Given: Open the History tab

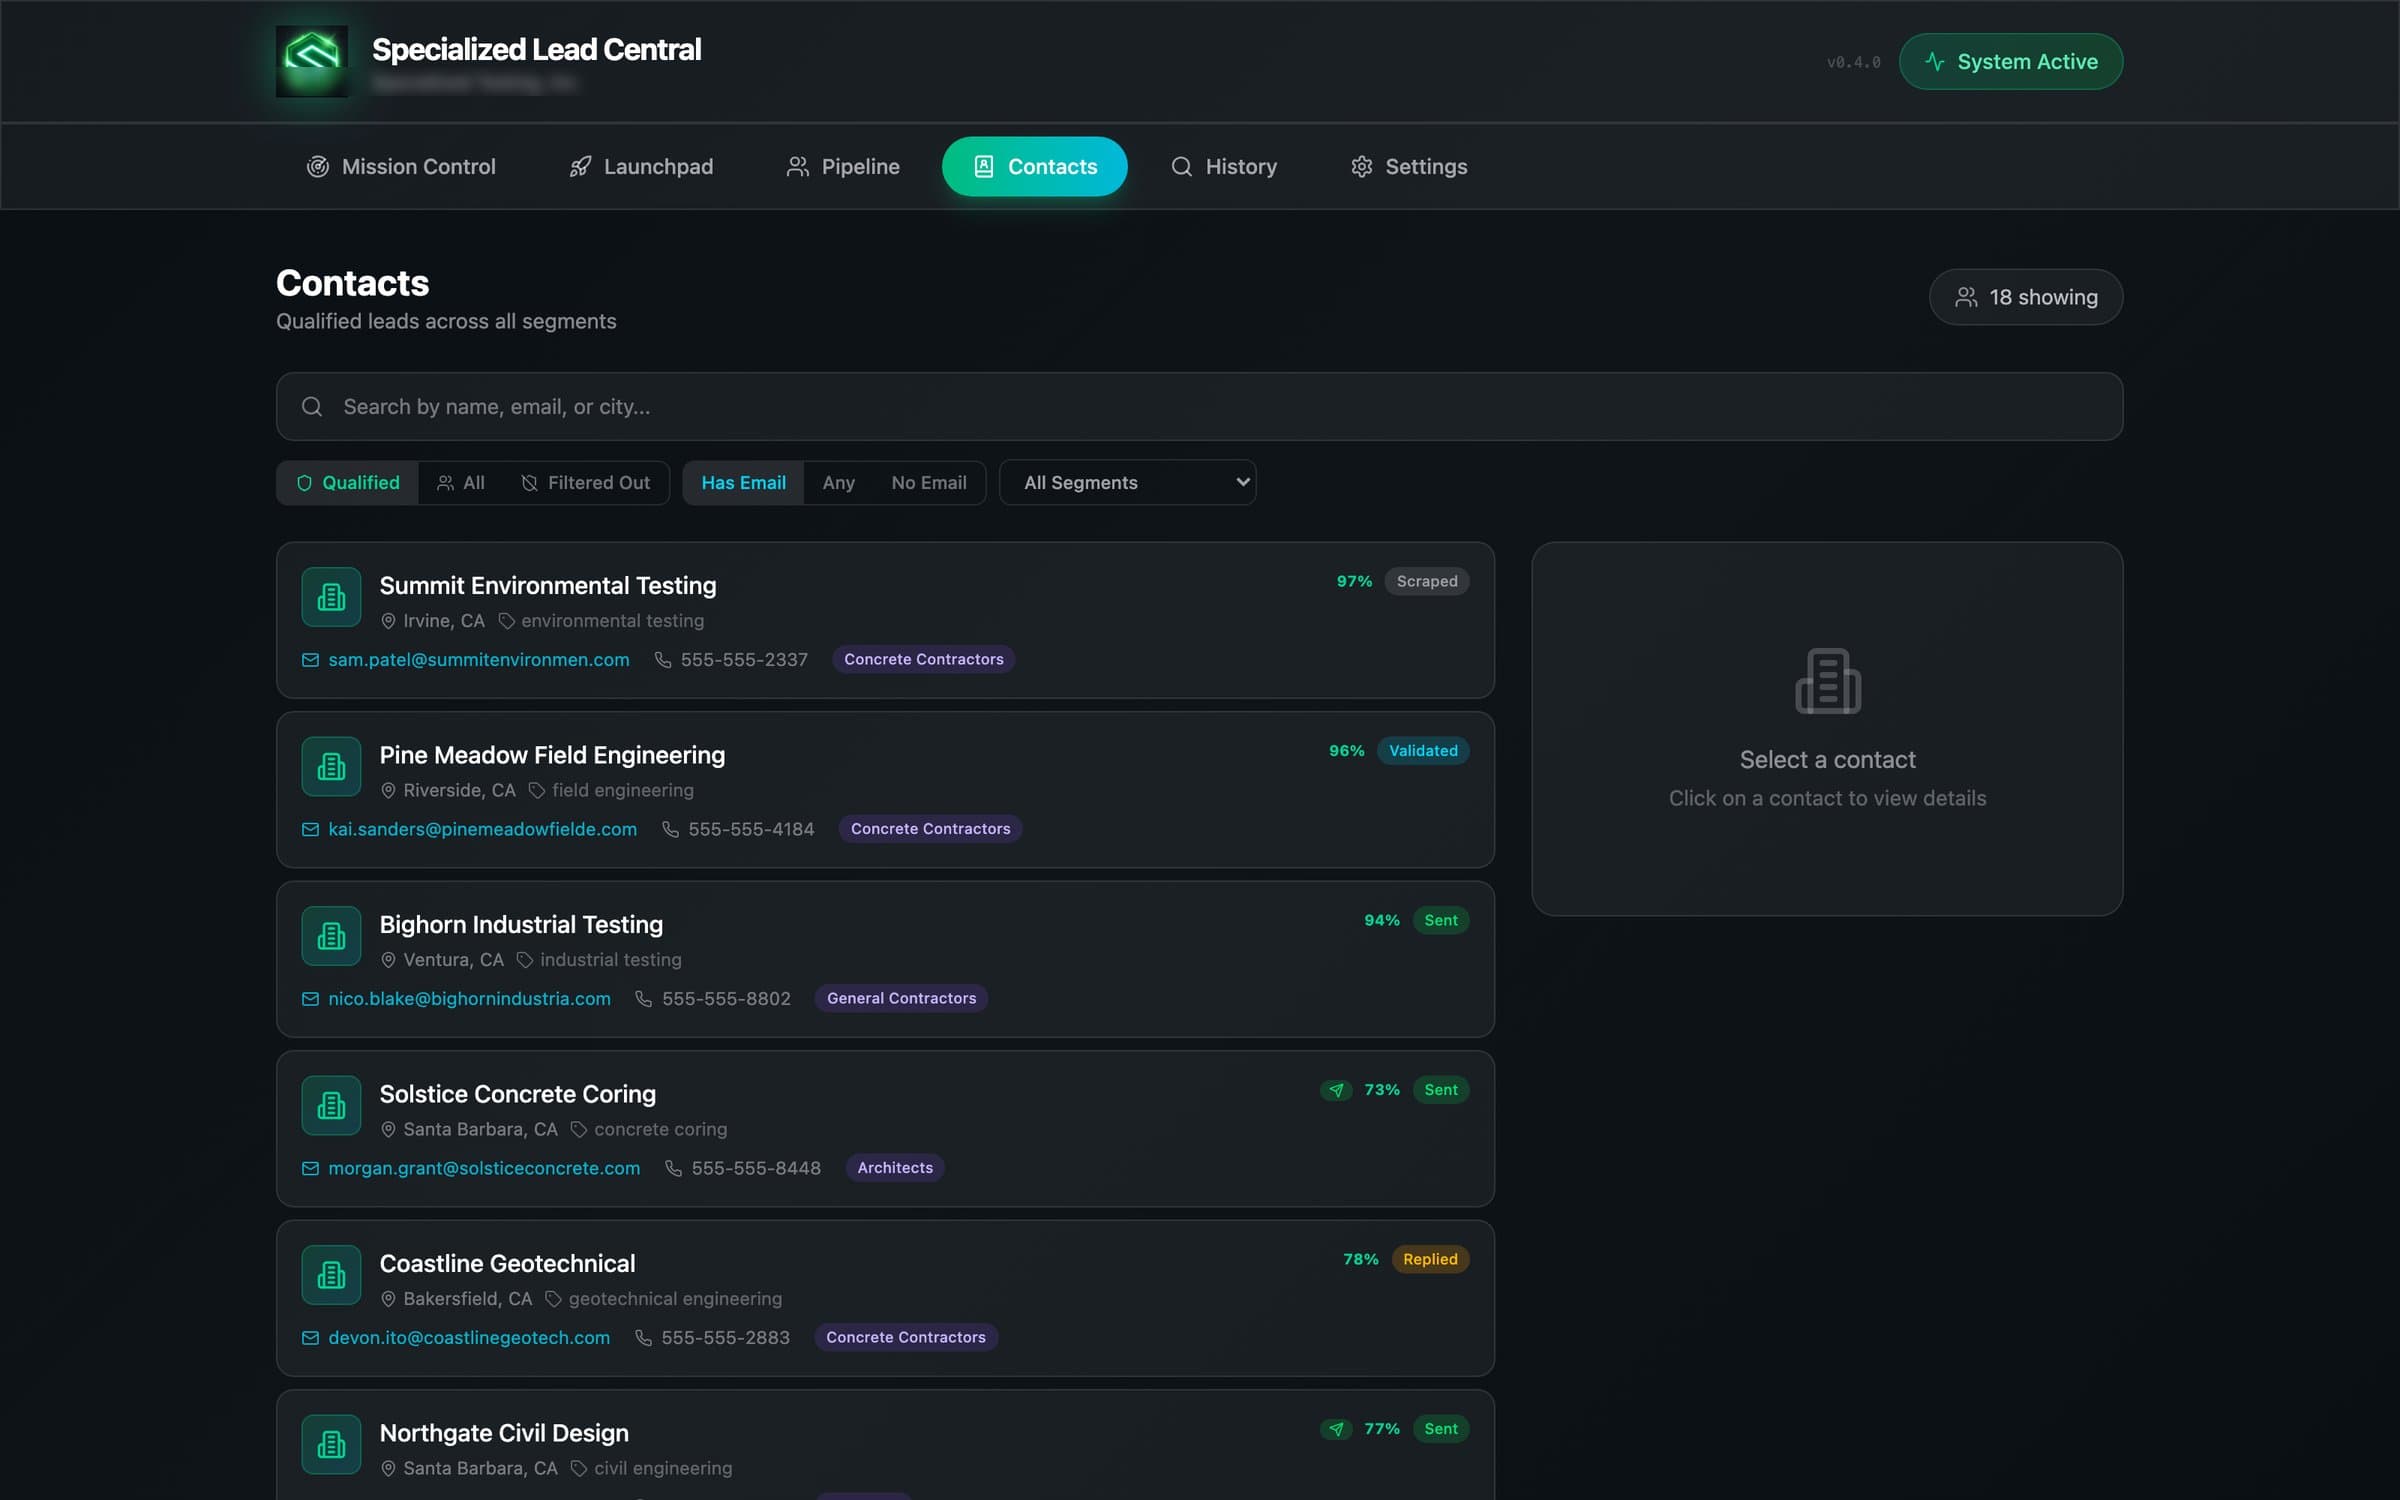Looking at the screenshot, I should (1224, 167).
